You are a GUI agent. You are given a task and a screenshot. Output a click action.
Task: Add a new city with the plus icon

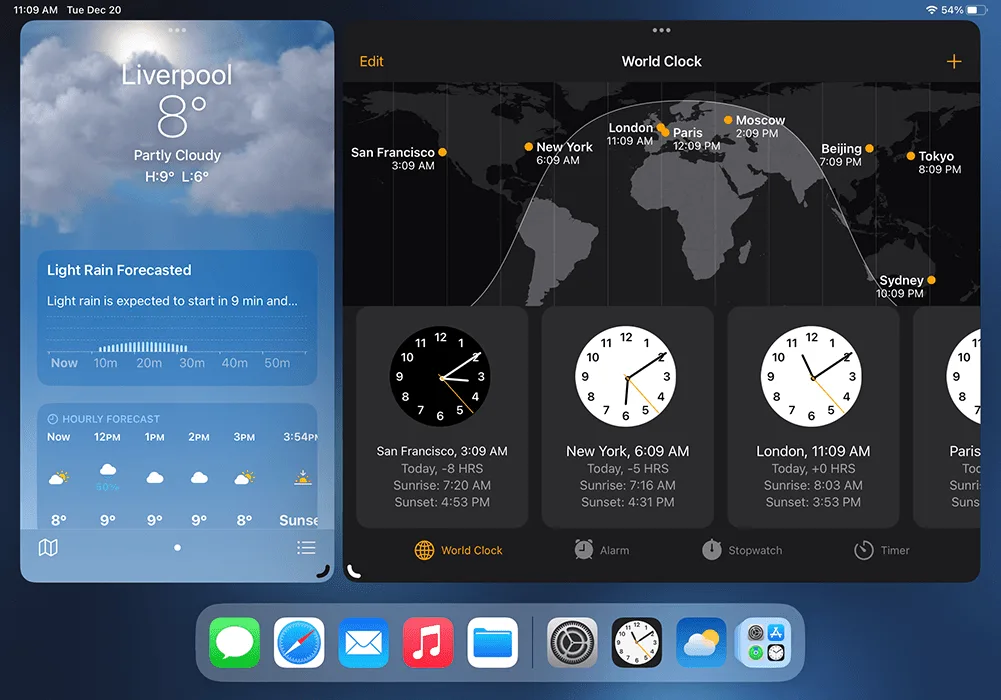click(x=953, y=62)
